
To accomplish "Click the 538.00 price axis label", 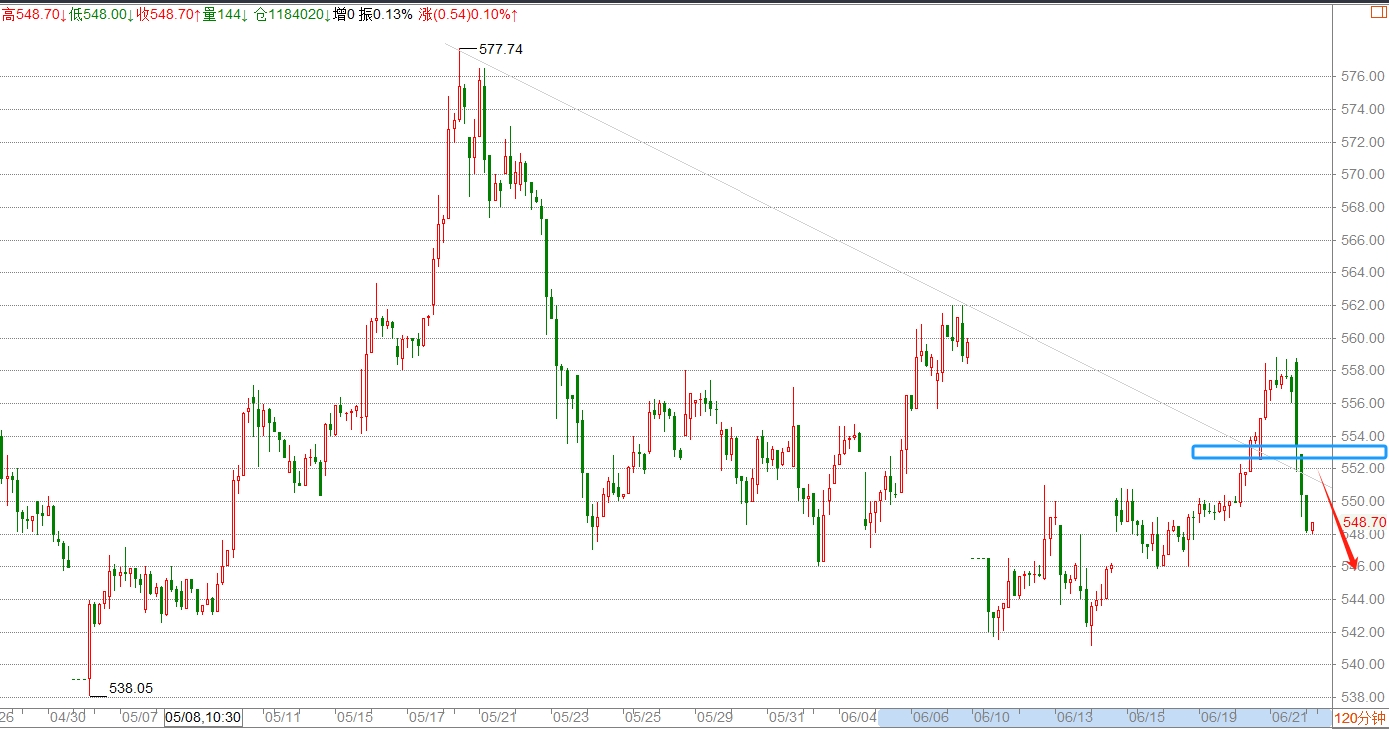I will click(1363, 697).
